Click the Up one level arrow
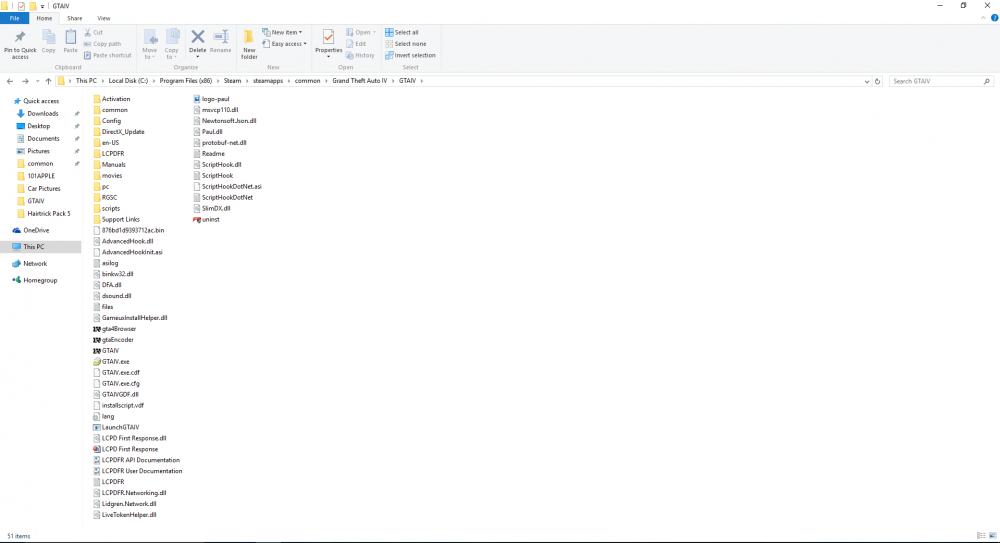Image resolution: width=1000 pixels, height=543 pixels. (48, 81)
